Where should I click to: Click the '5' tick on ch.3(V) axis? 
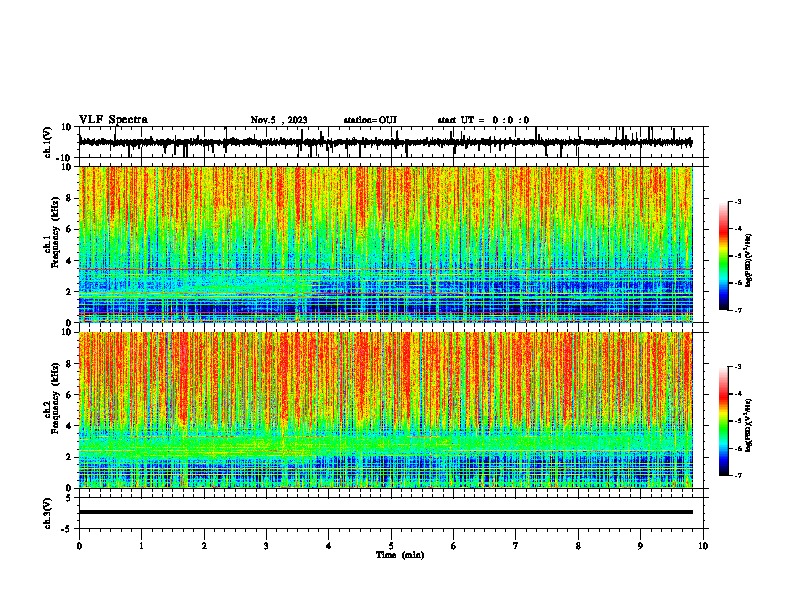click(x=70, y=498)
